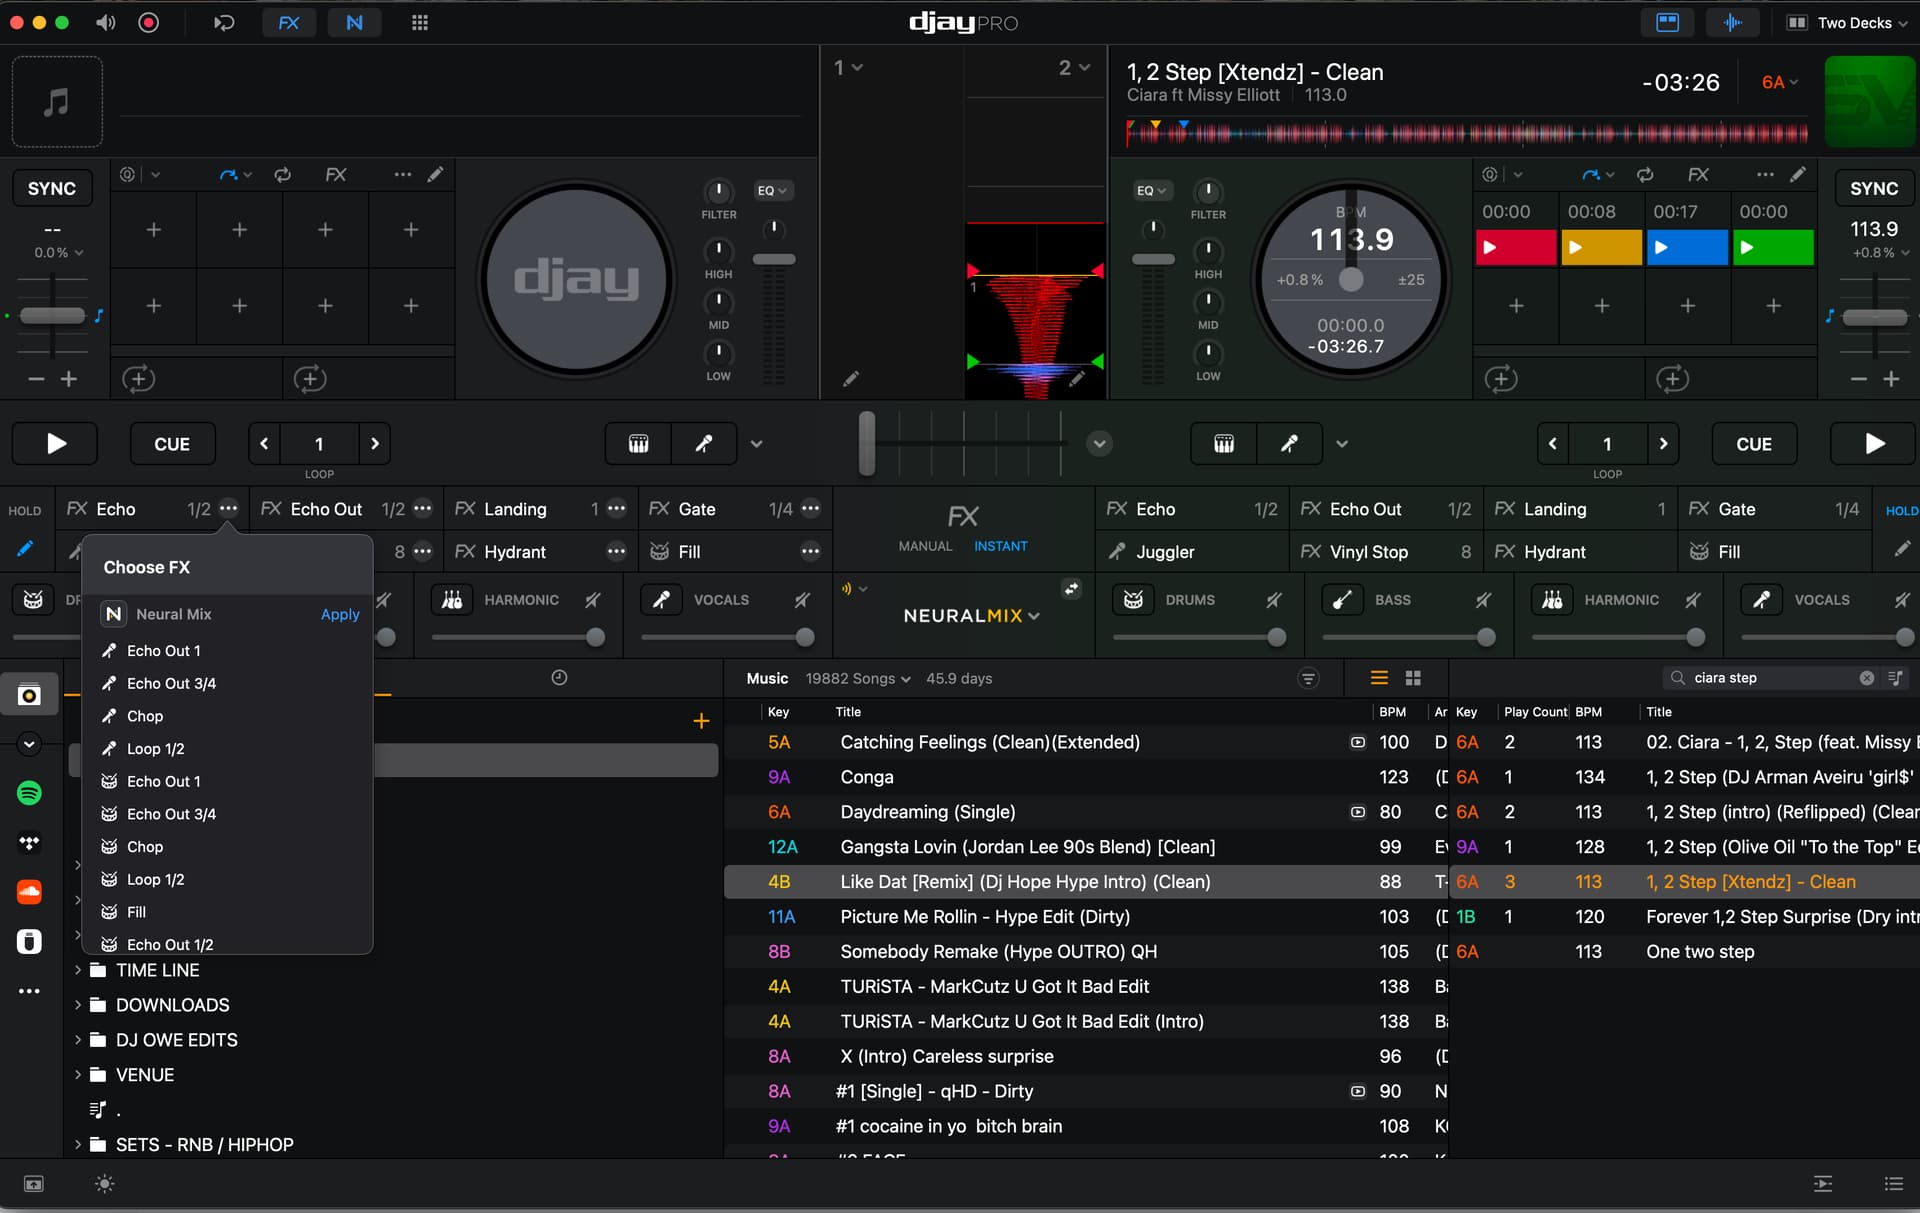Open the SoundCloud library source
The height and width of the screenshot is (1213, 1920).
[29, 891]
